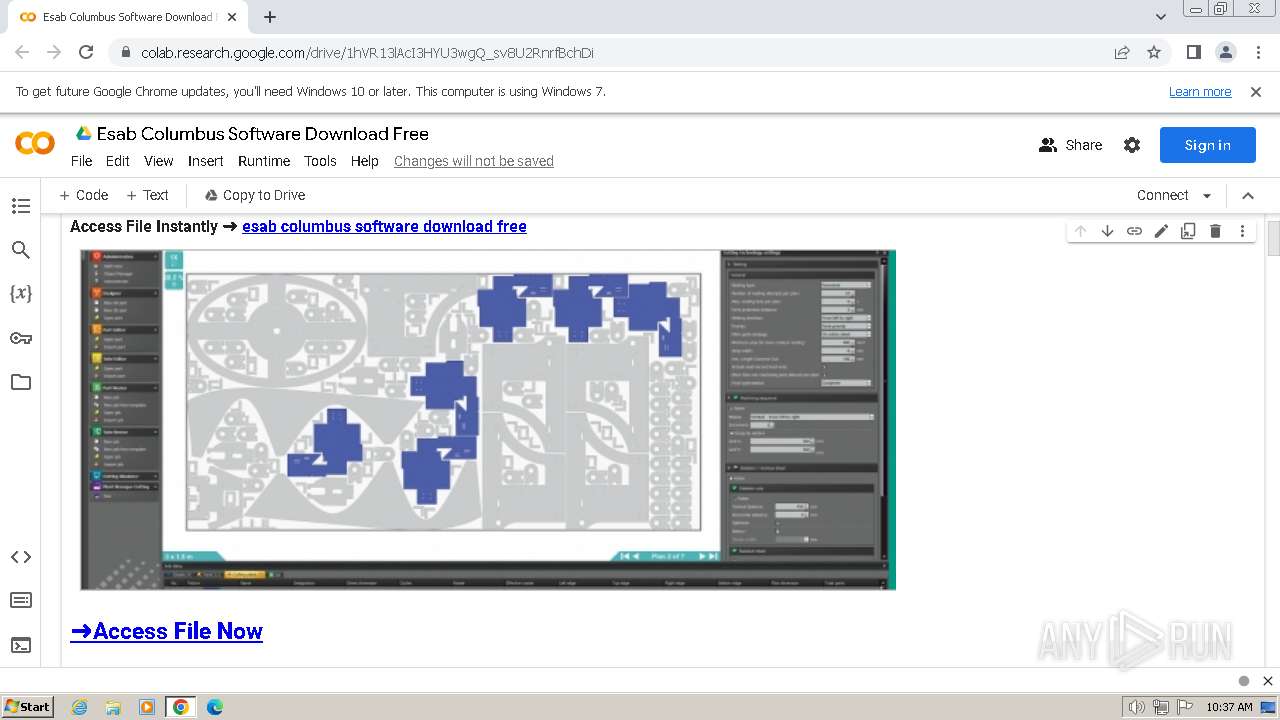1280x720 pixels.
Task: Open the settings gear icon
Action: click(1132, 145)
